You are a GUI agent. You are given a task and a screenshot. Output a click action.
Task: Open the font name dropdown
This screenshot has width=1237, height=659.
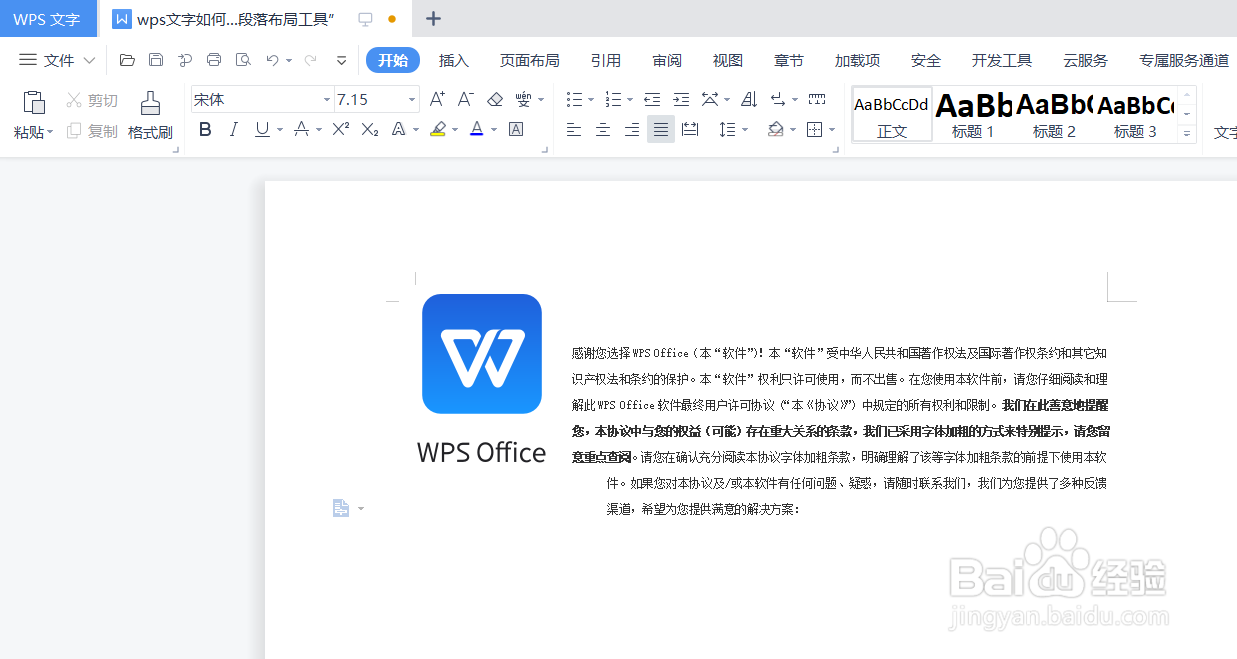(326, 99)
